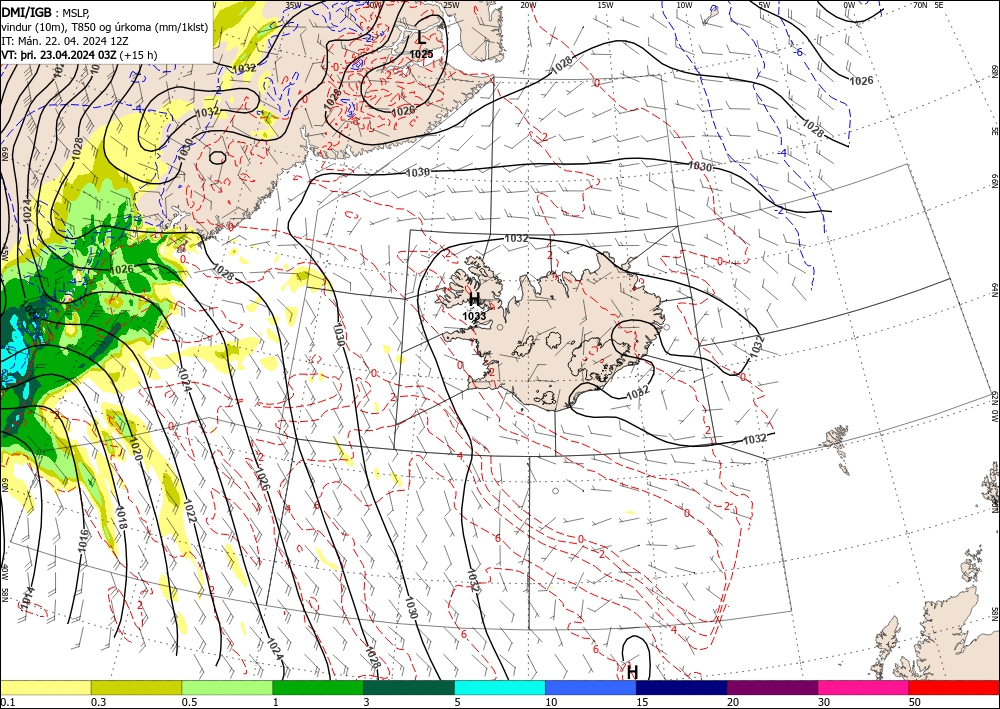1000x709 pixels.
Task: Click the '0.5' legend value label
Action: point(189,702)
